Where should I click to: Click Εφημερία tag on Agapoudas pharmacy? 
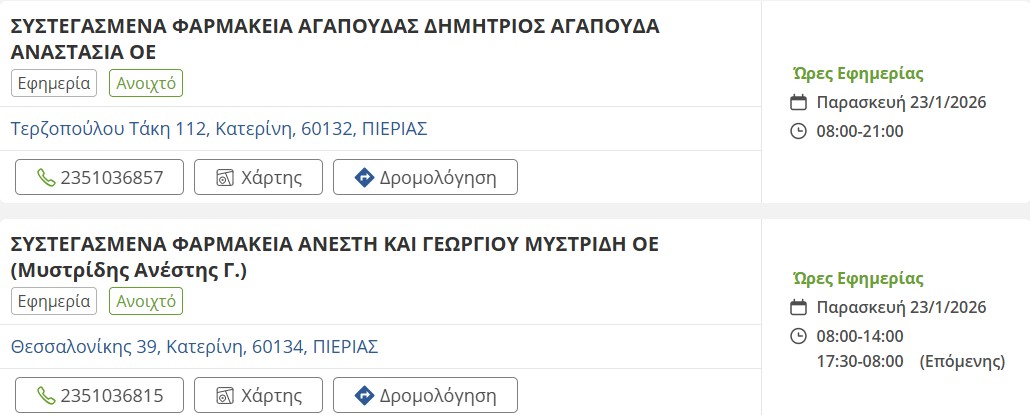pyautogui.click(x=54, y=83)
